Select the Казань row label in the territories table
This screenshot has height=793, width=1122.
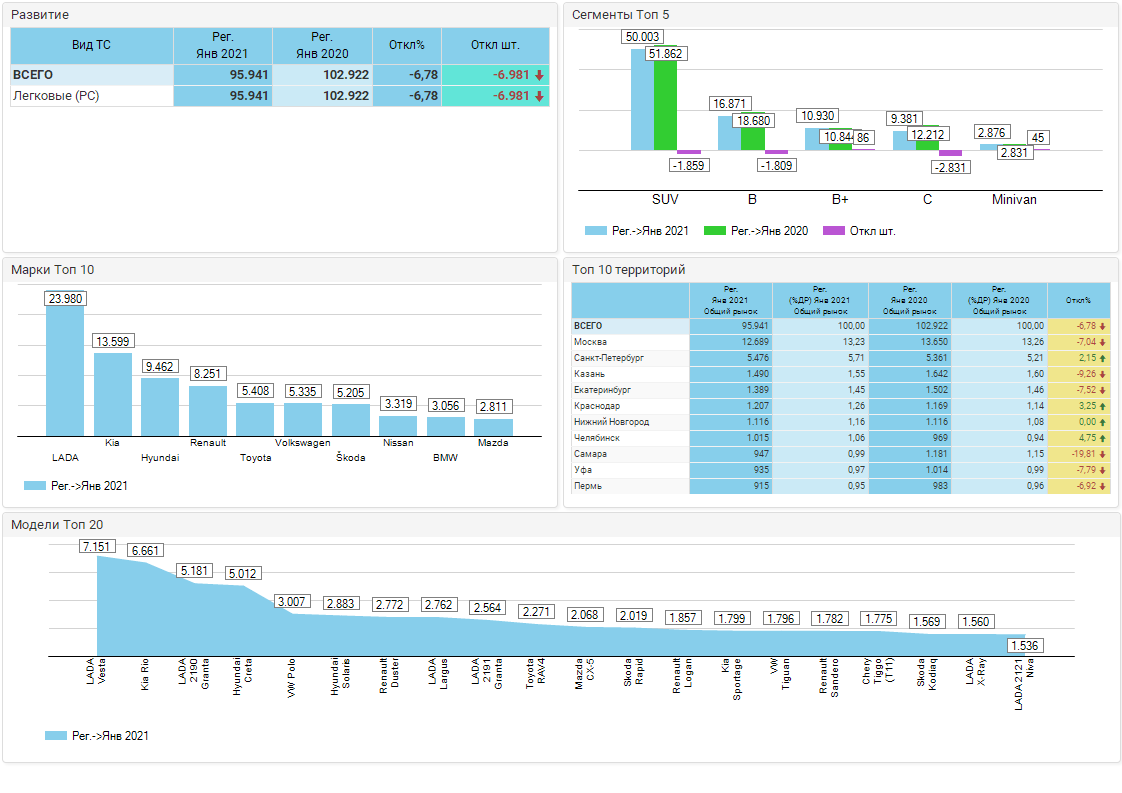[x=590, y=374]
